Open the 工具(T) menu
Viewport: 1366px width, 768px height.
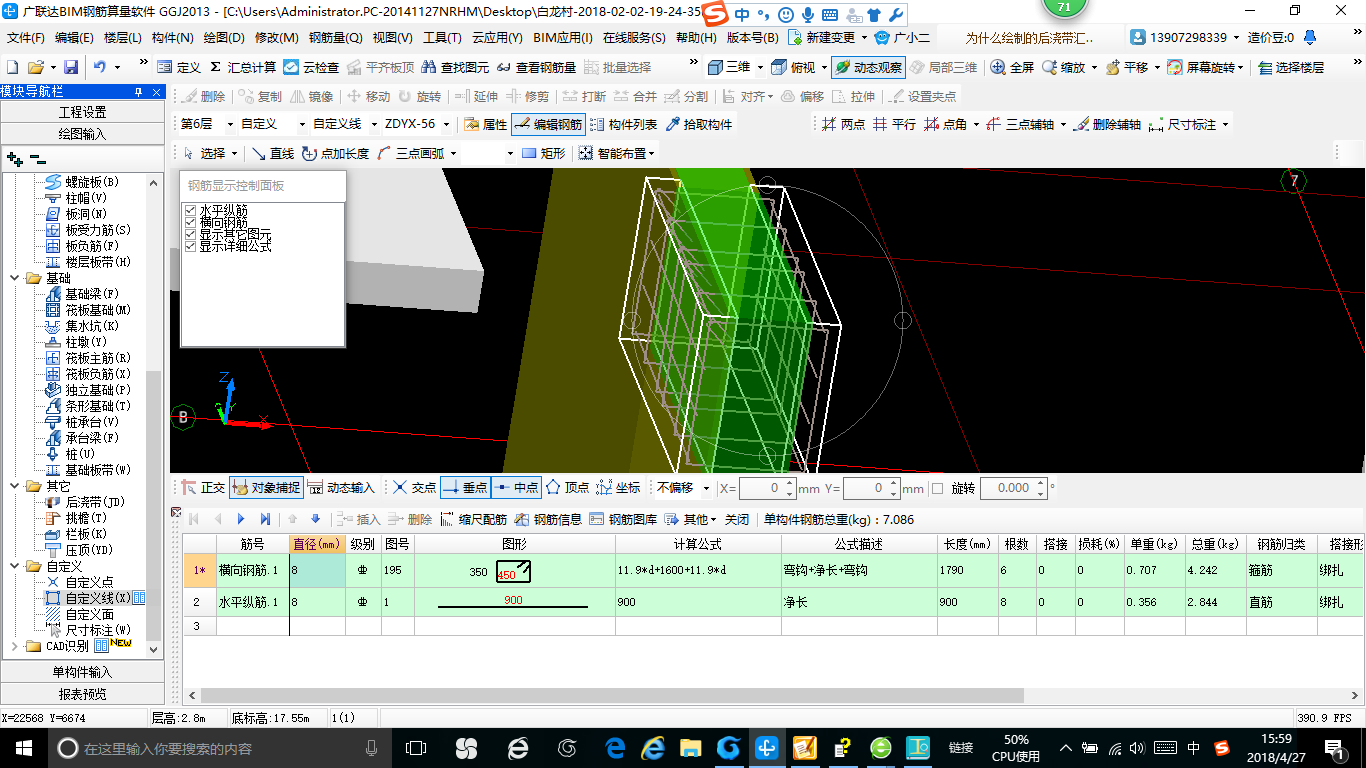pos(441,38)
